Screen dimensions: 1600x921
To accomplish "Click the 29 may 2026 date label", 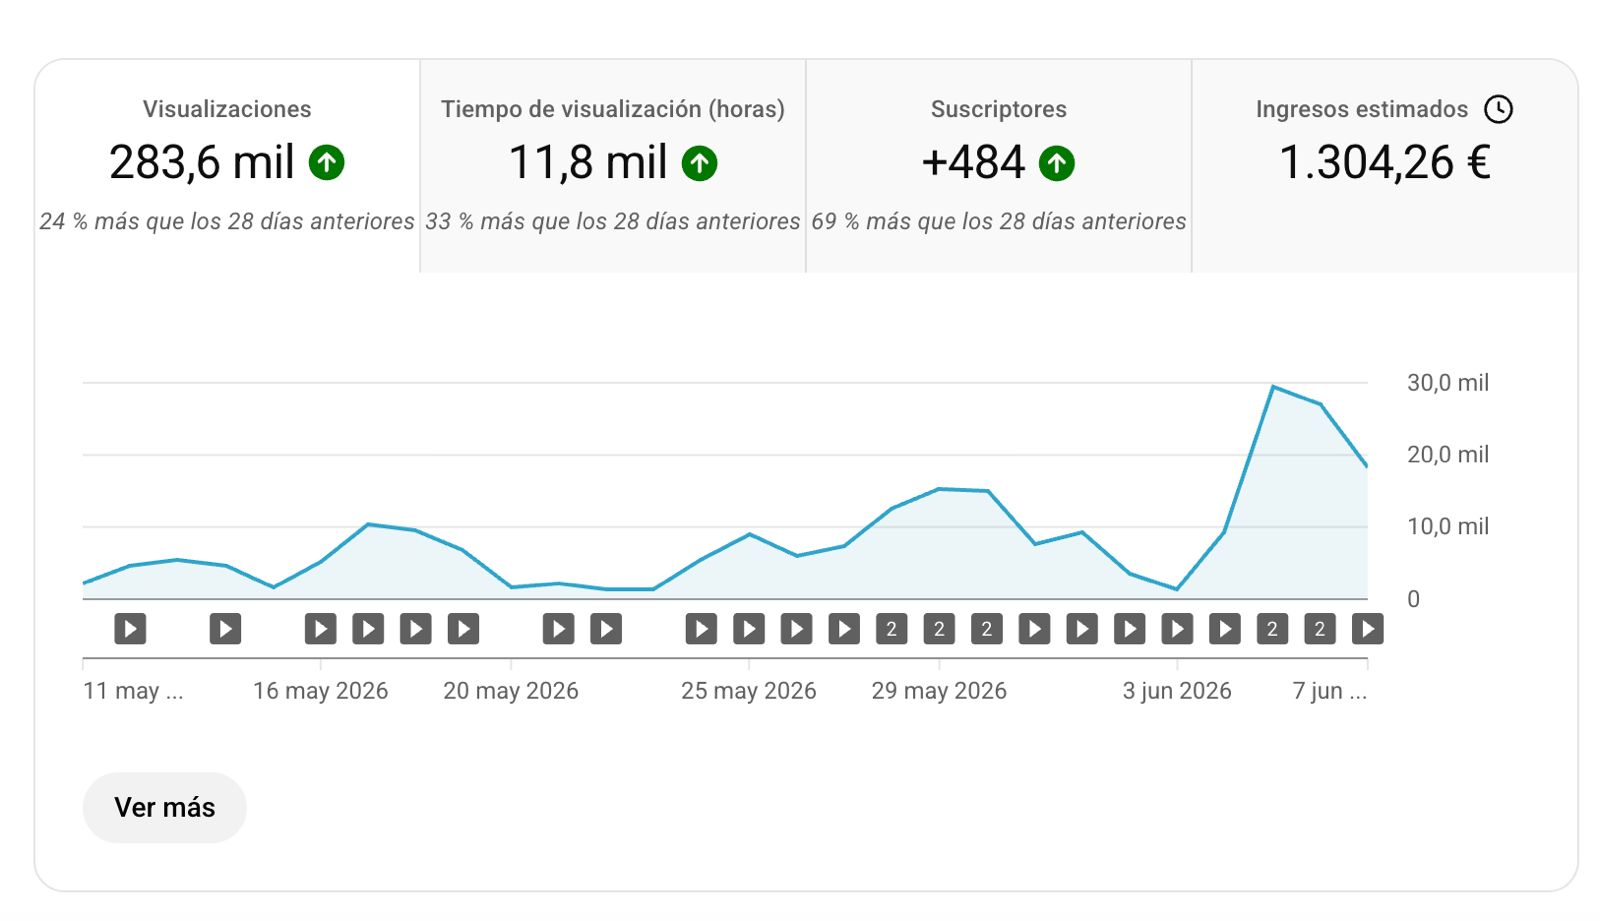I will [x=939, y=691].
